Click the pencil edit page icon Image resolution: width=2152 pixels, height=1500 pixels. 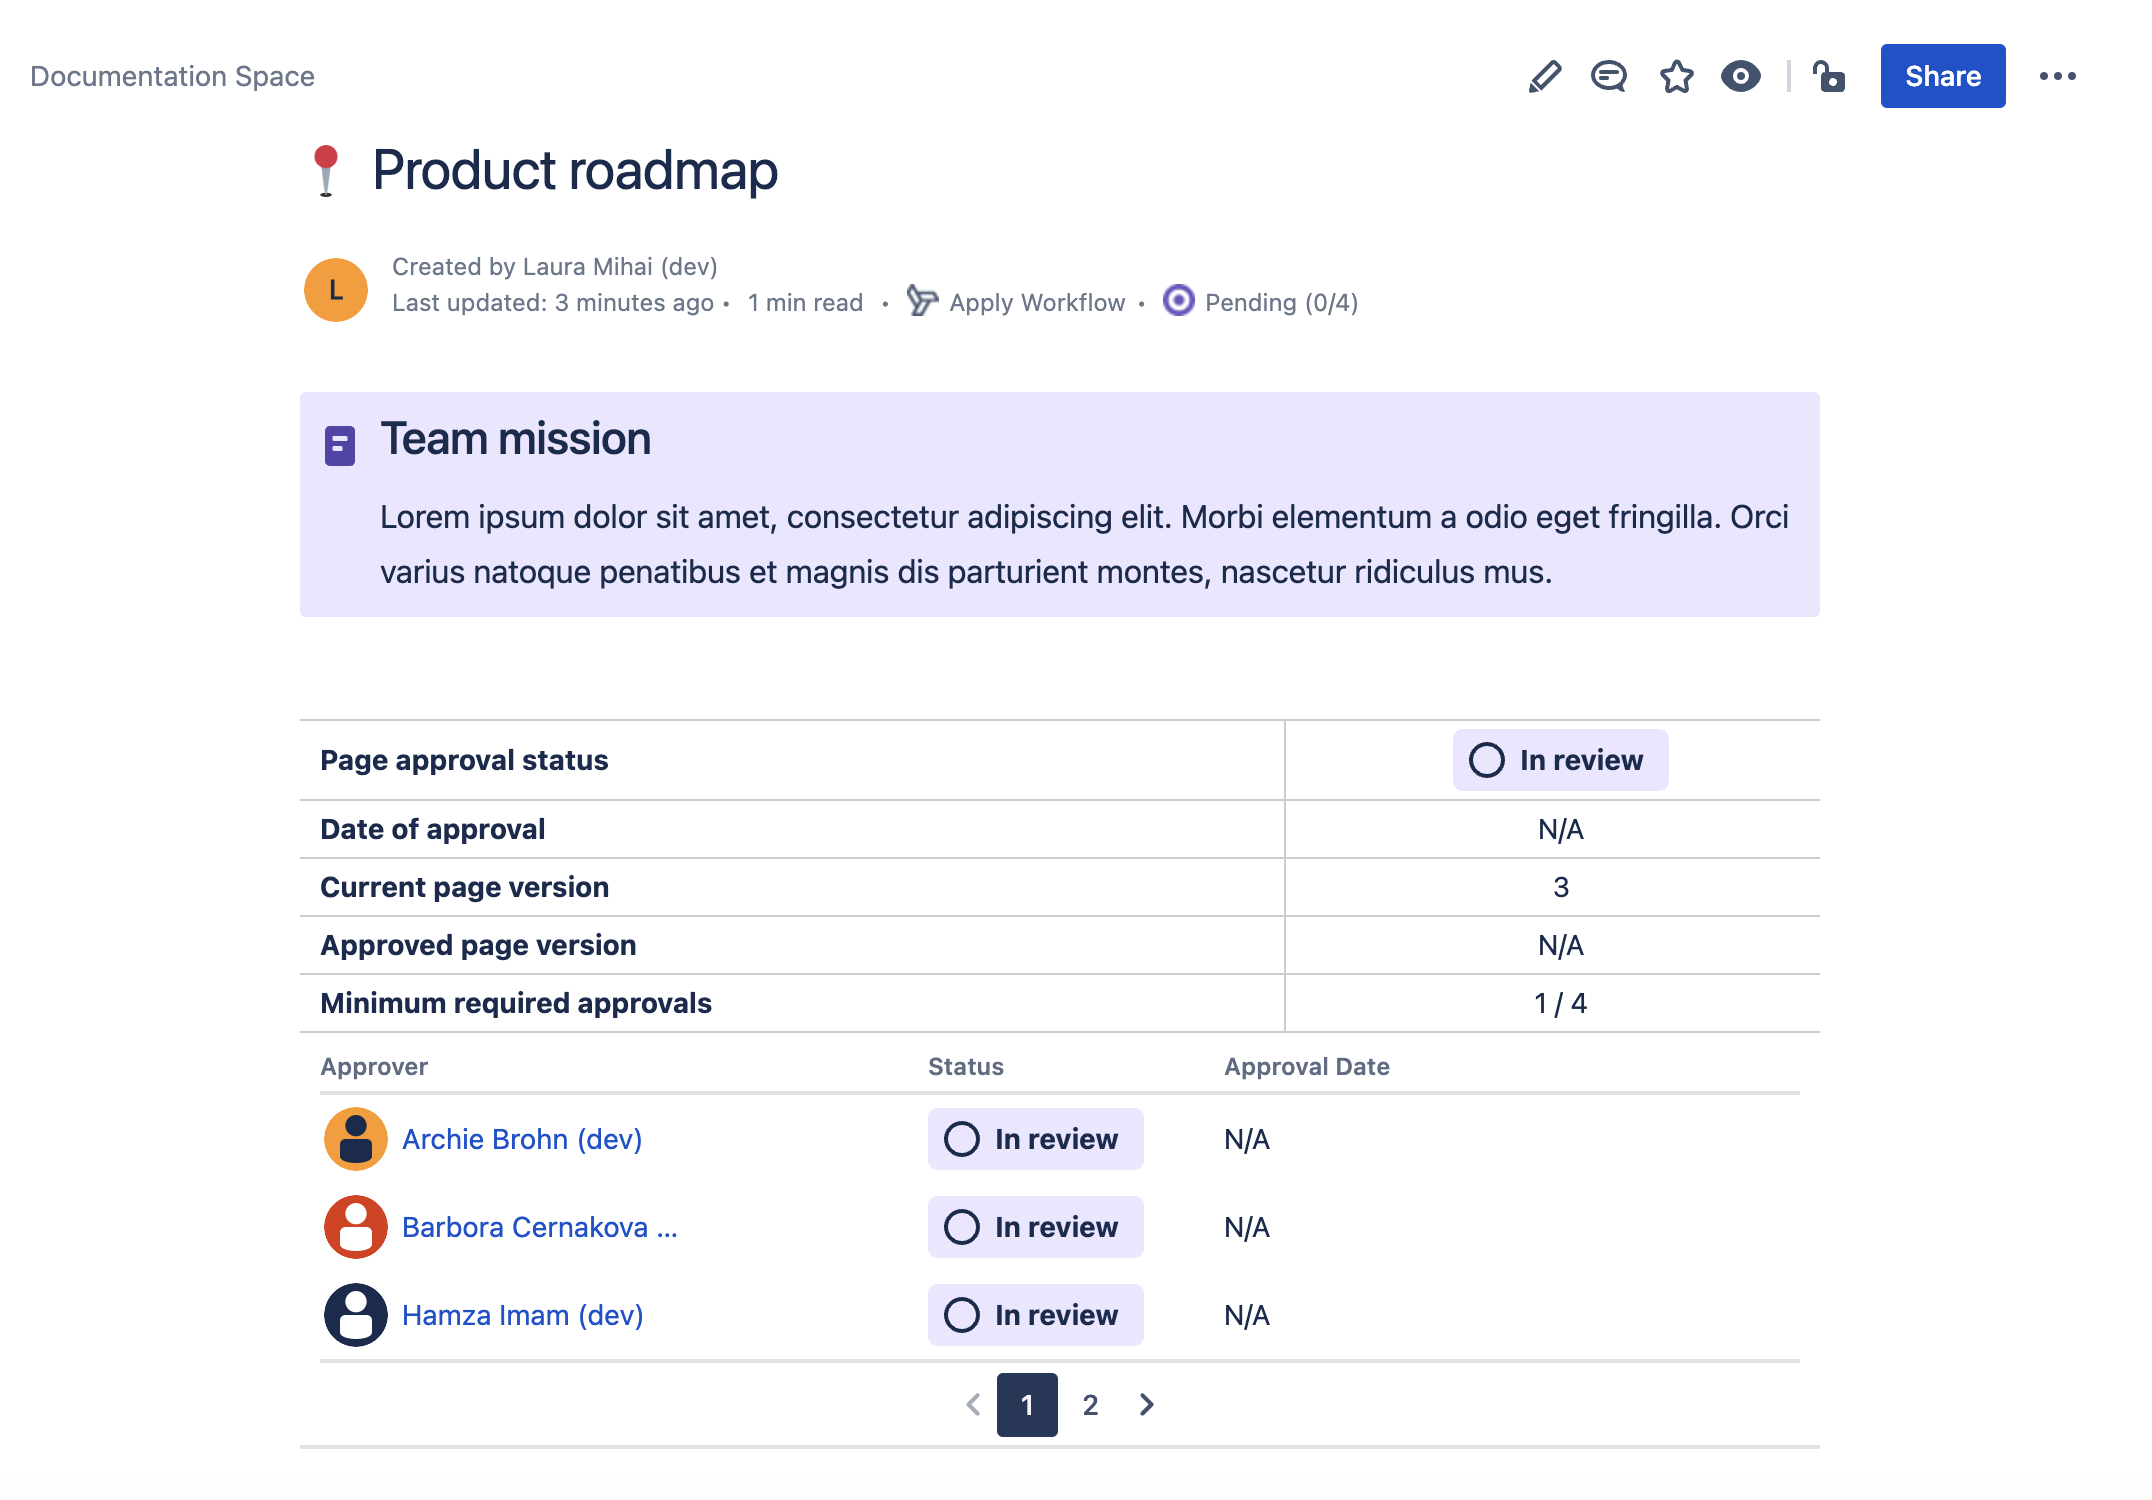[x=1545, y=77]
